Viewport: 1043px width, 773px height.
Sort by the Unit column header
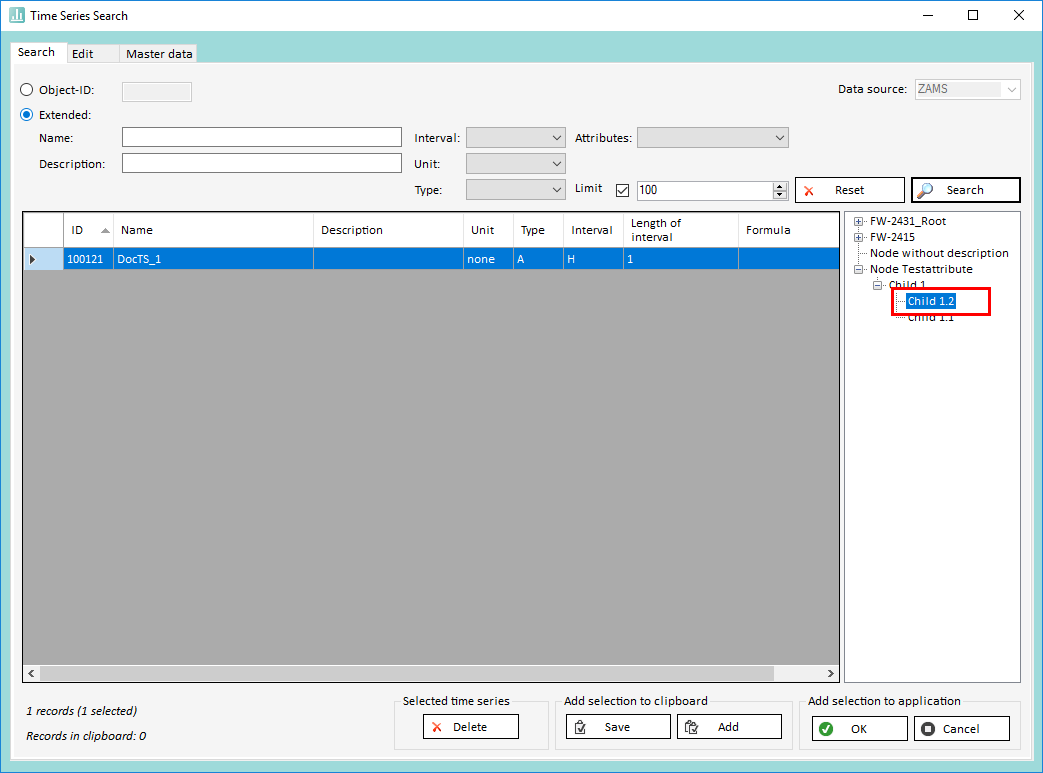click(x=488, y=230)
